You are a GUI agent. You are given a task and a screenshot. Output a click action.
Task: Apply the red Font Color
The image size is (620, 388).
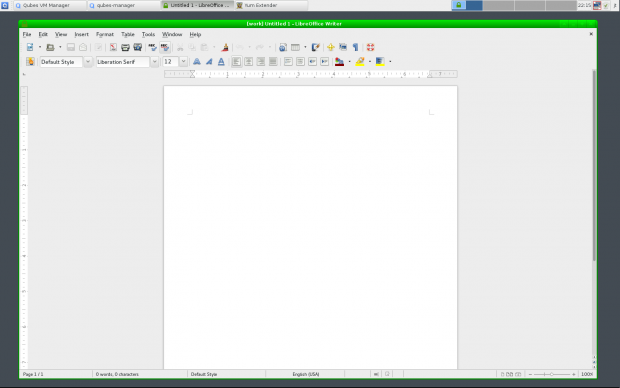point(339,62)
